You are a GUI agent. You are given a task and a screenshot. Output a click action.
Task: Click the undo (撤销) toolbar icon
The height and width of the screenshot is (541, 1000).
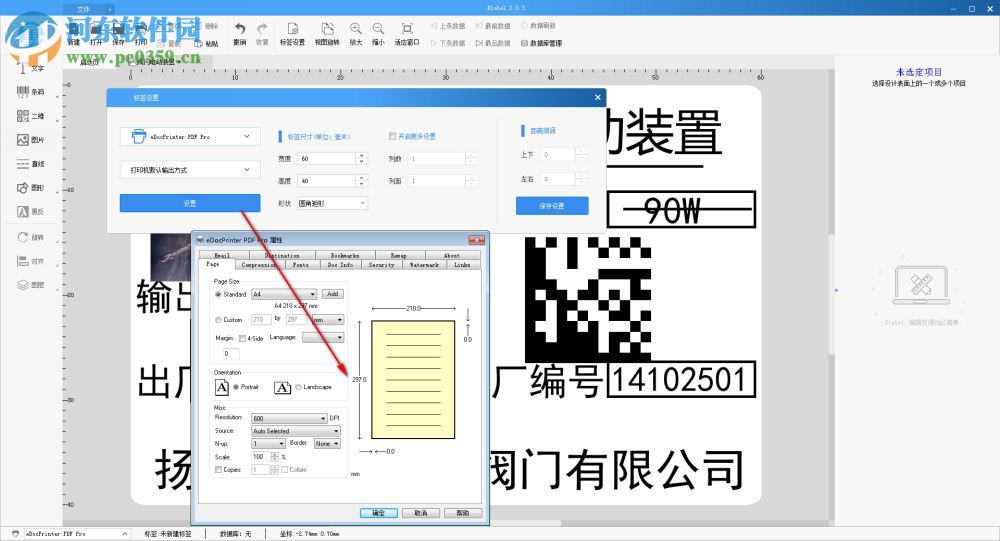click(240, 29)
